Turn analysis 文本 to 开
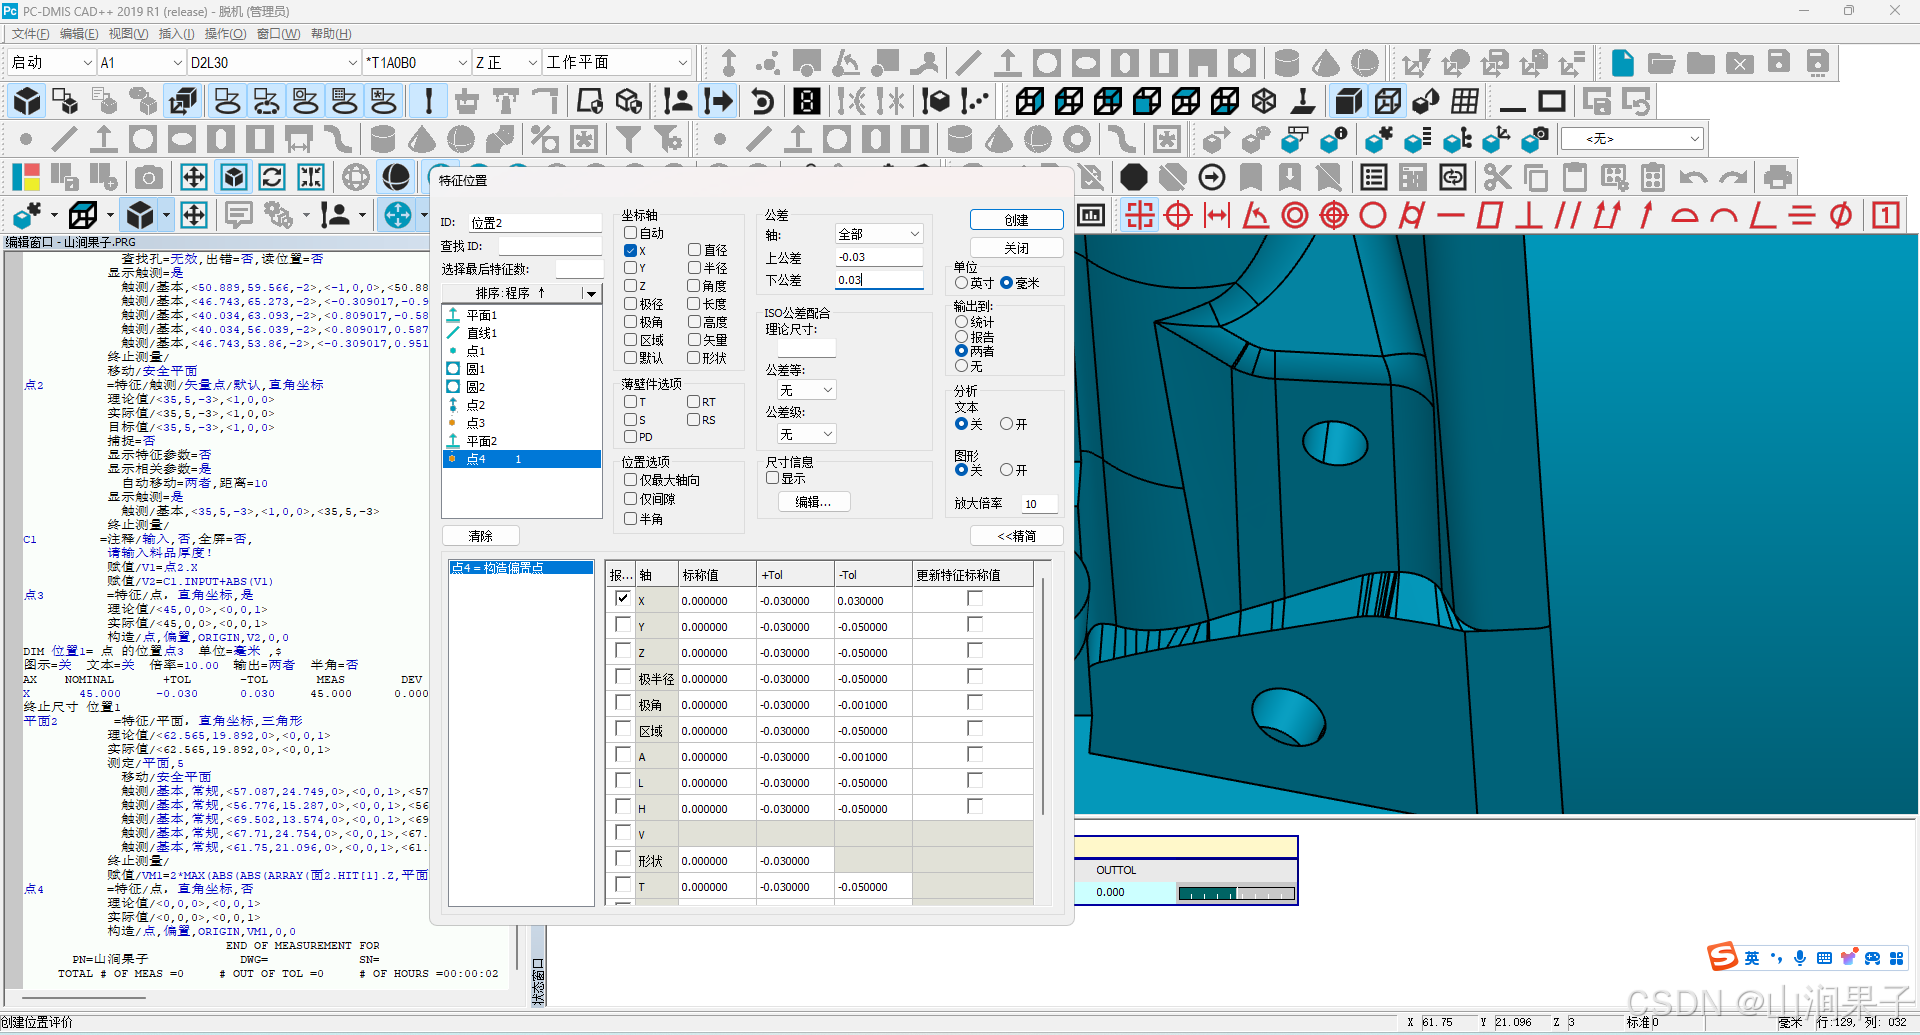The height and width of the screenshot is (1035, 1920). click(1007, 424)
